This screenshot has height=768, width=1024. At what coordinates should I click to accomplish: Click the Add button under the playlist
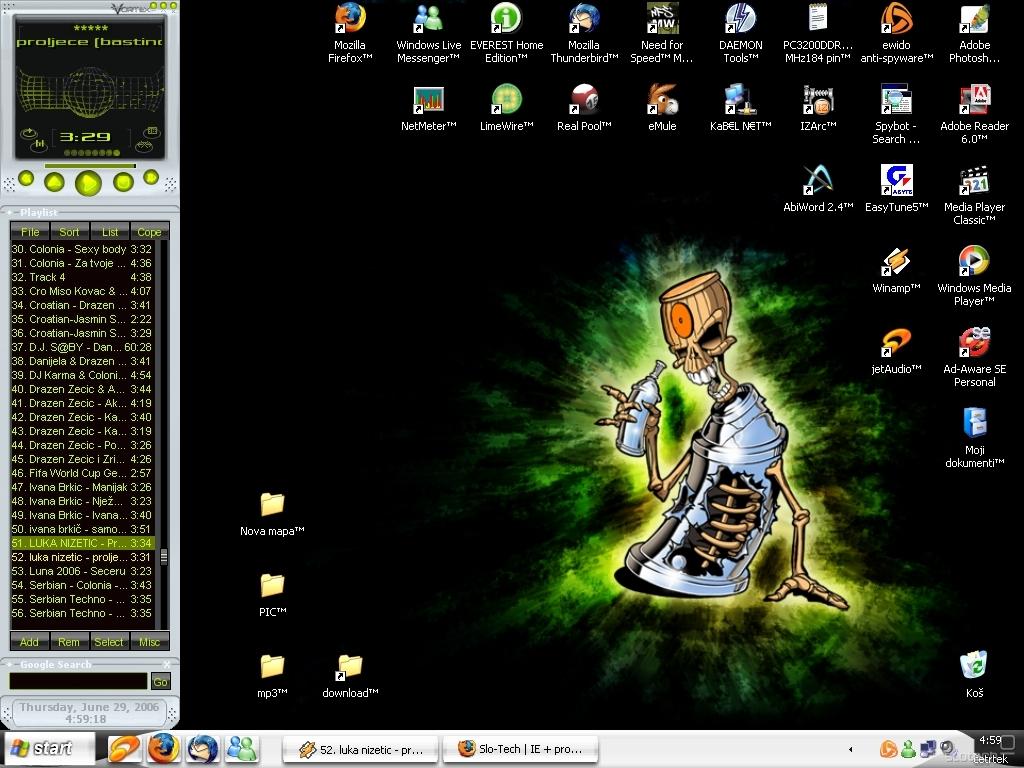pos(29,642)
